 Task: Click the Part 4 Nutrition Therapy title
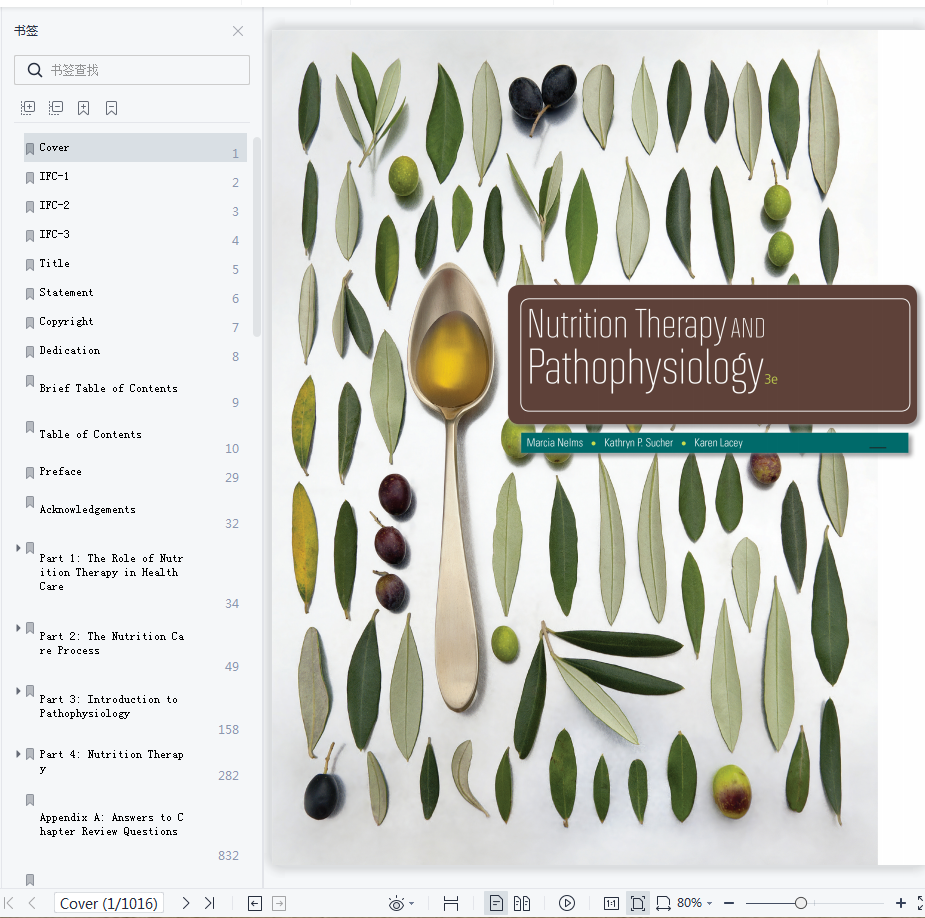111,761
